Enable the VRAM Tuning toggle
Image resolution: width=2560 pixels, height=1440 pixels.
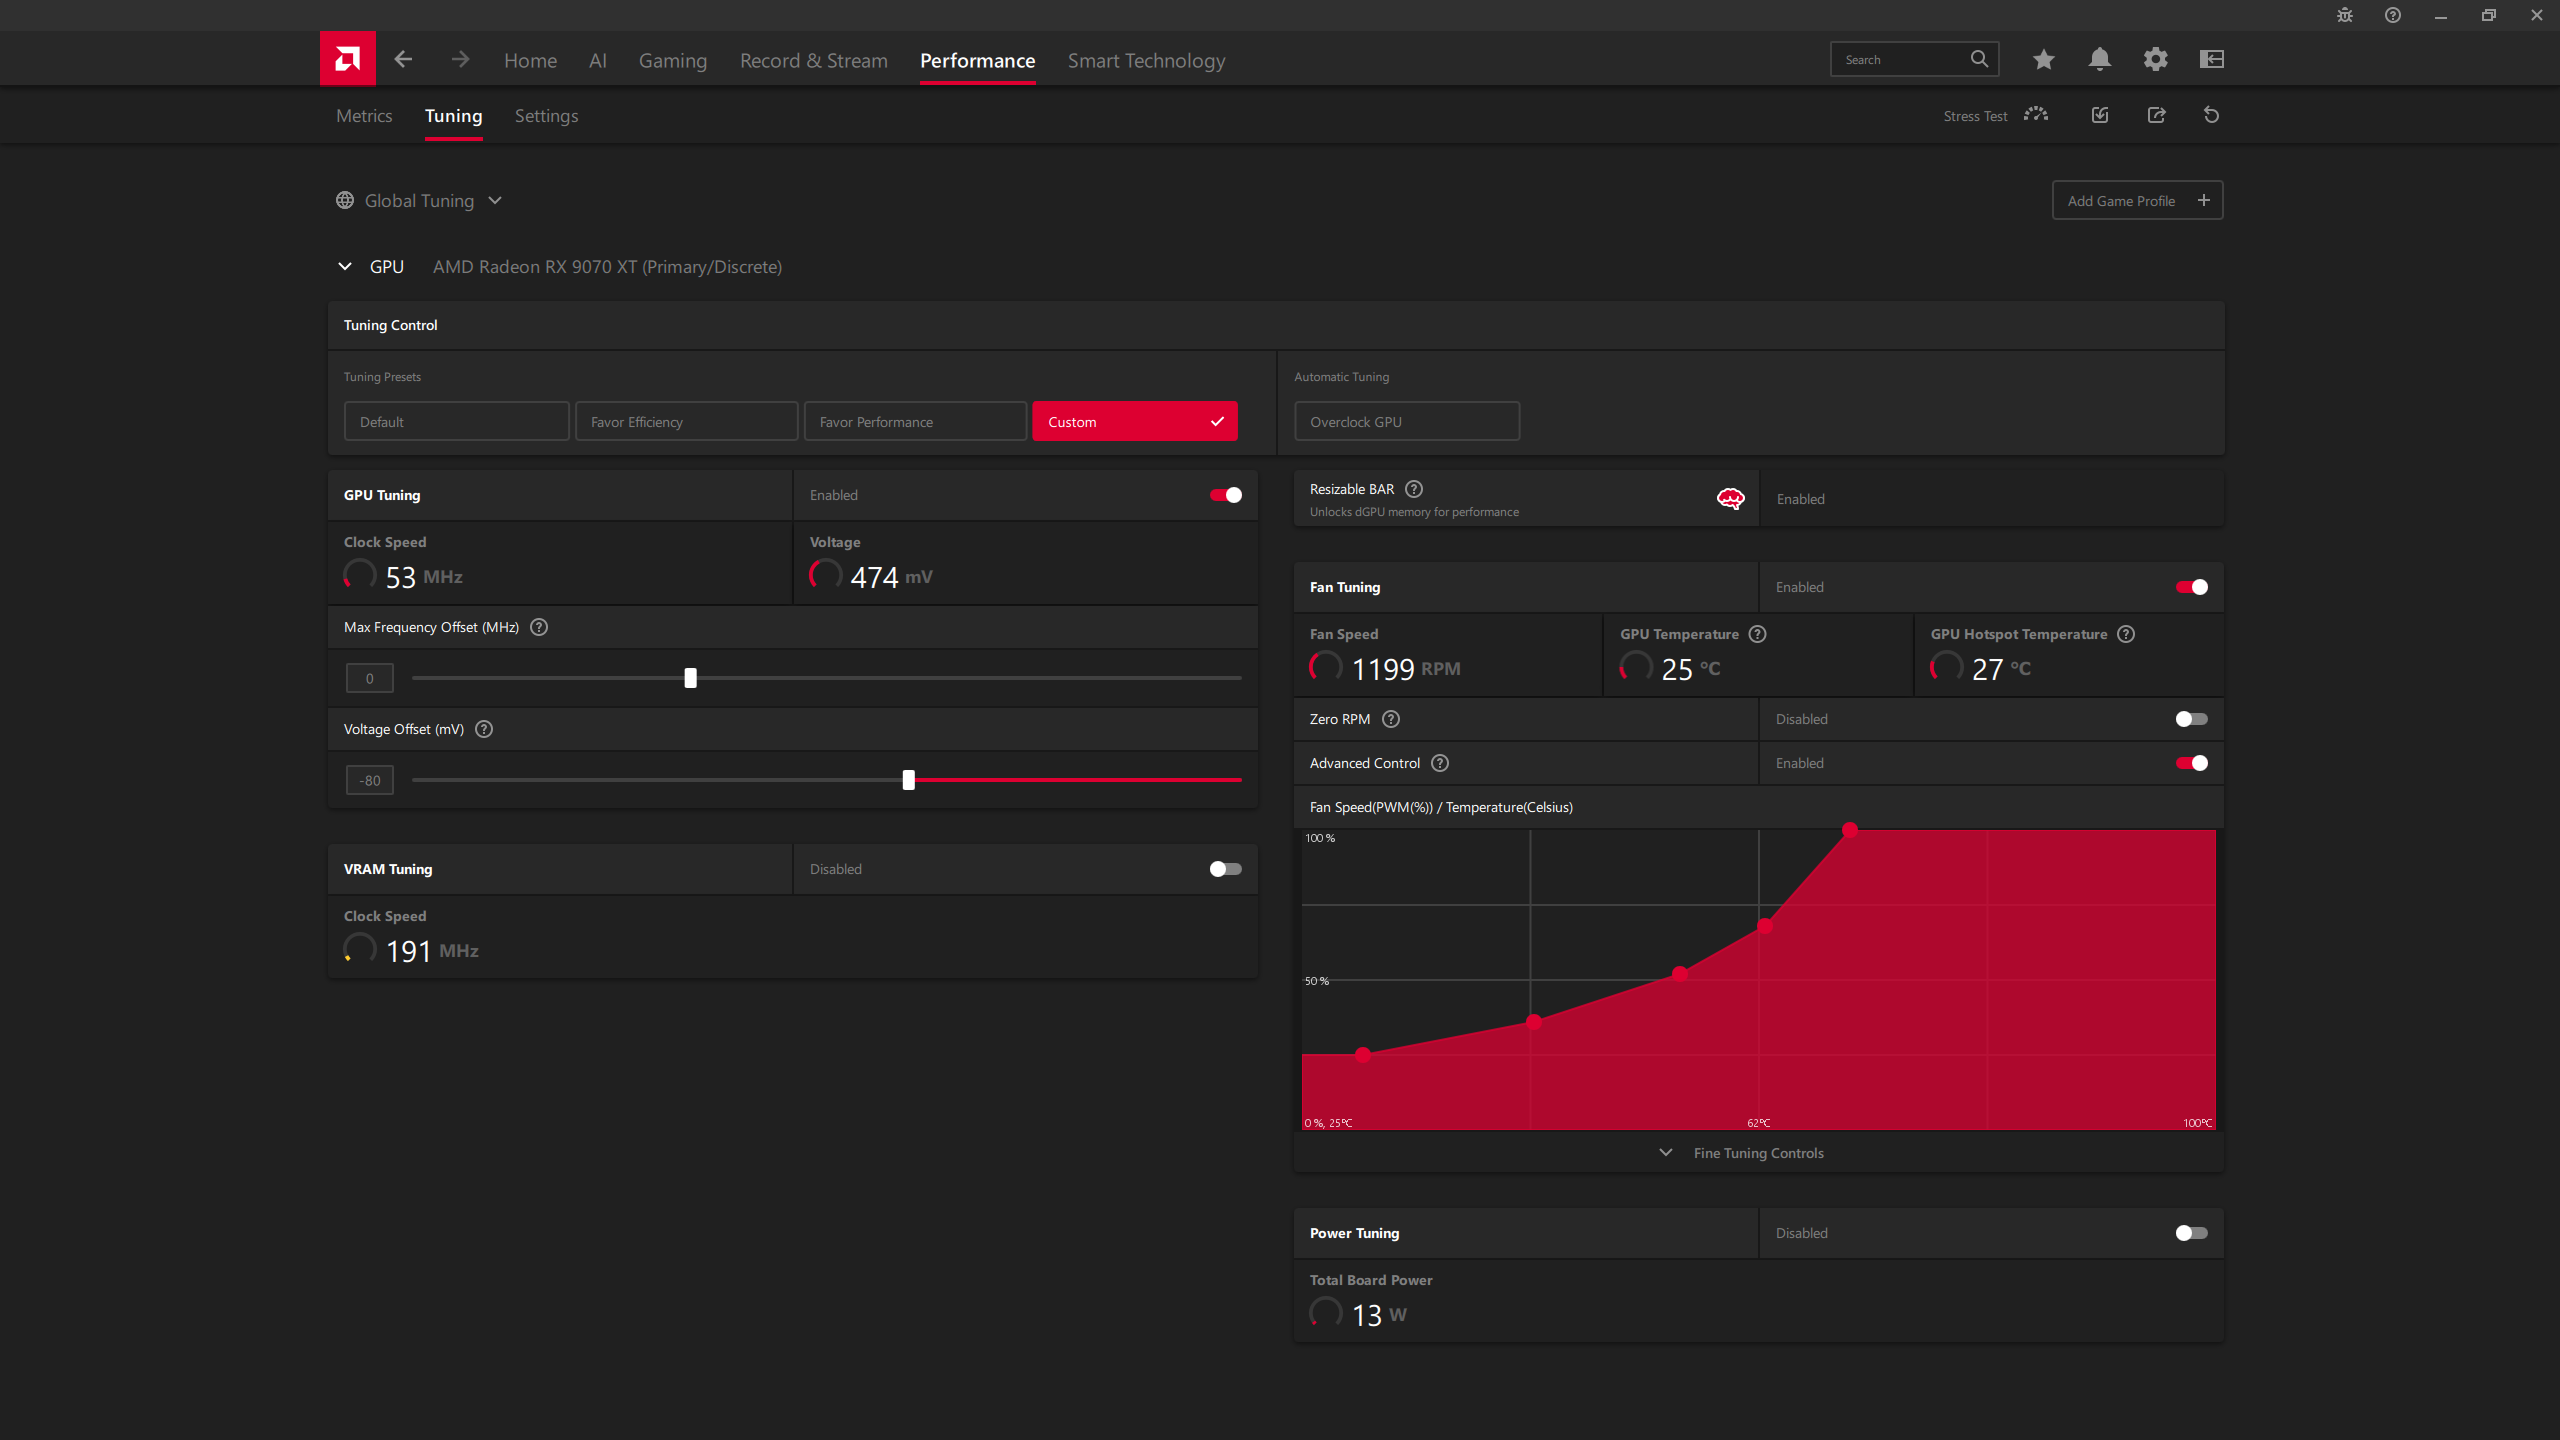tap(1225, 869)
